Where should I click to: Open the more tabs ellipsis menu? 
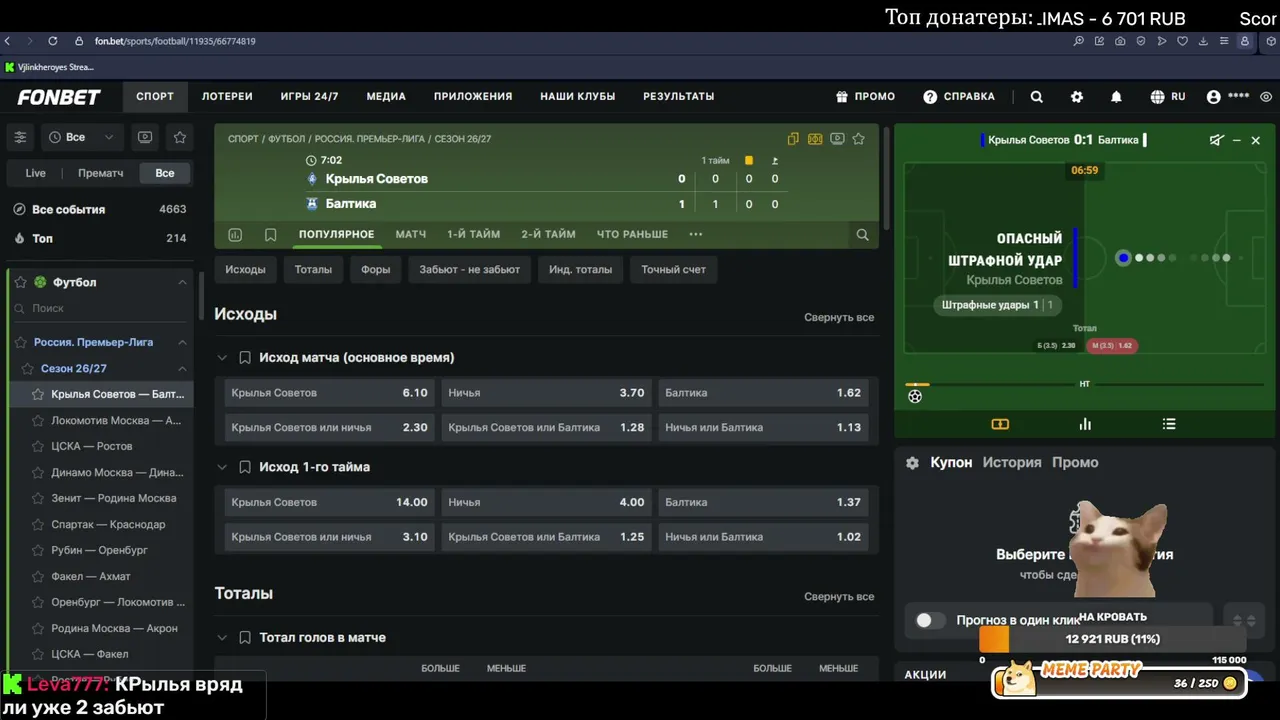pyautogui.click(x=696, y=234)
